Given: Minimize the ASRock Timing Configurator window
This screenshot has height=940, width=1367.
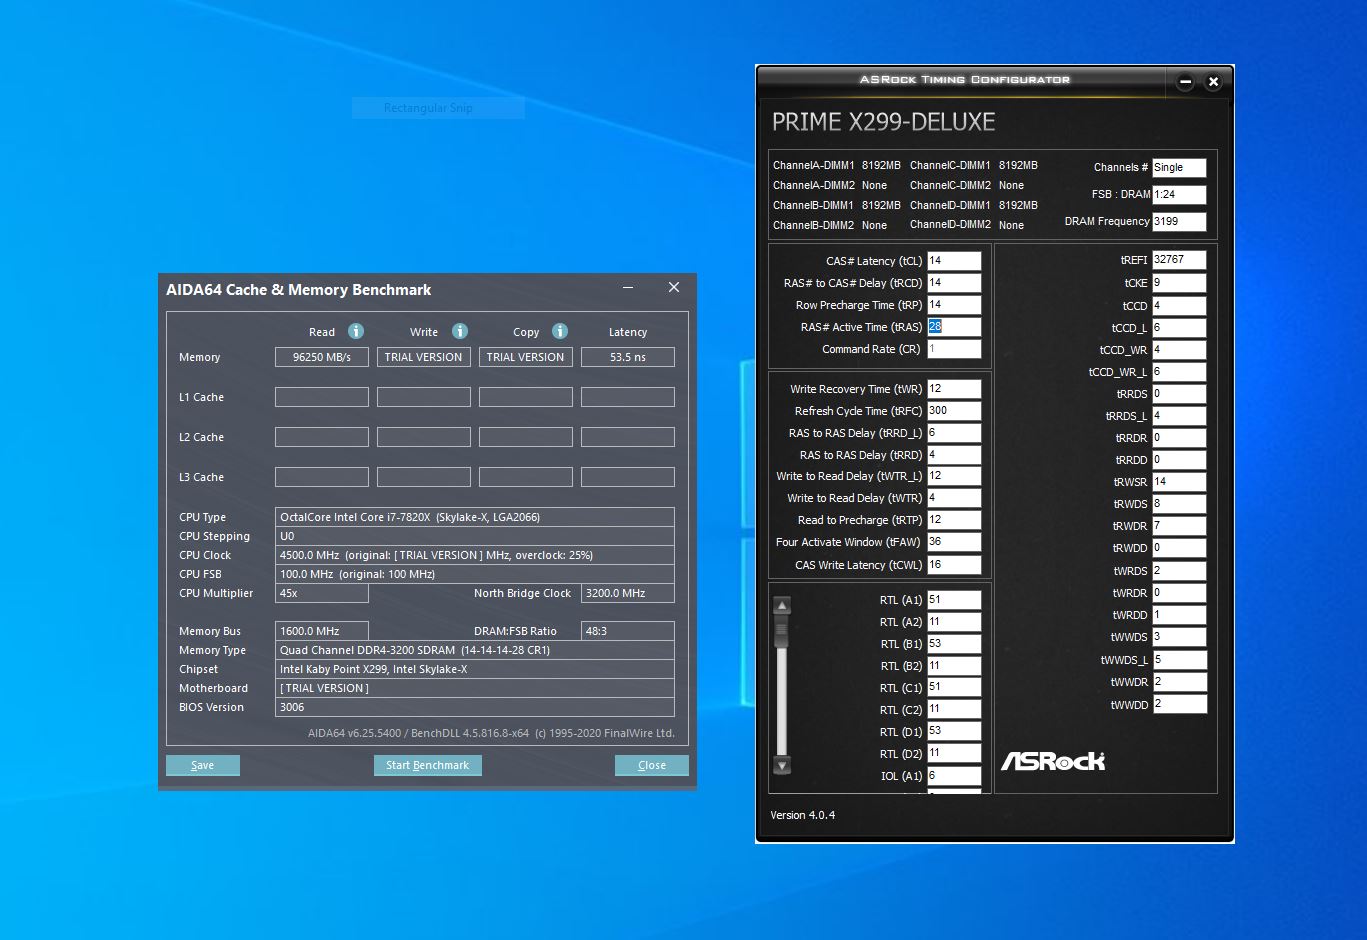Looking at the screenshot, I should point(1184,82).
